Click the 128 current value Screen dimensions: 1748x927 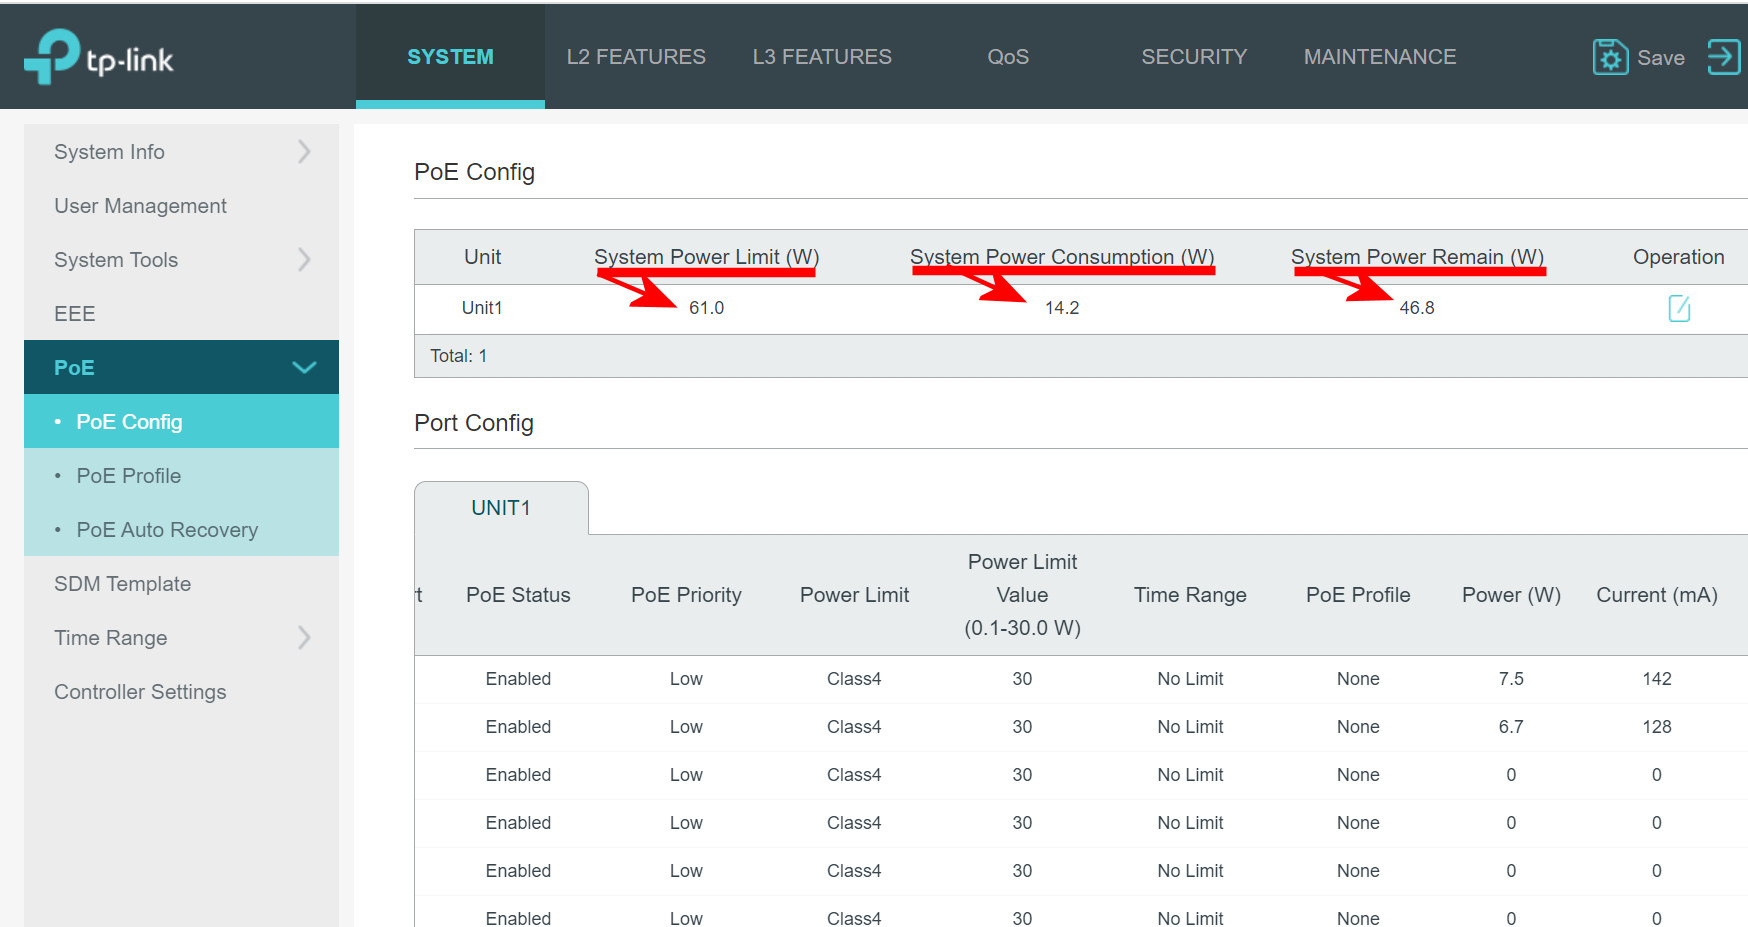point(1657,727)
